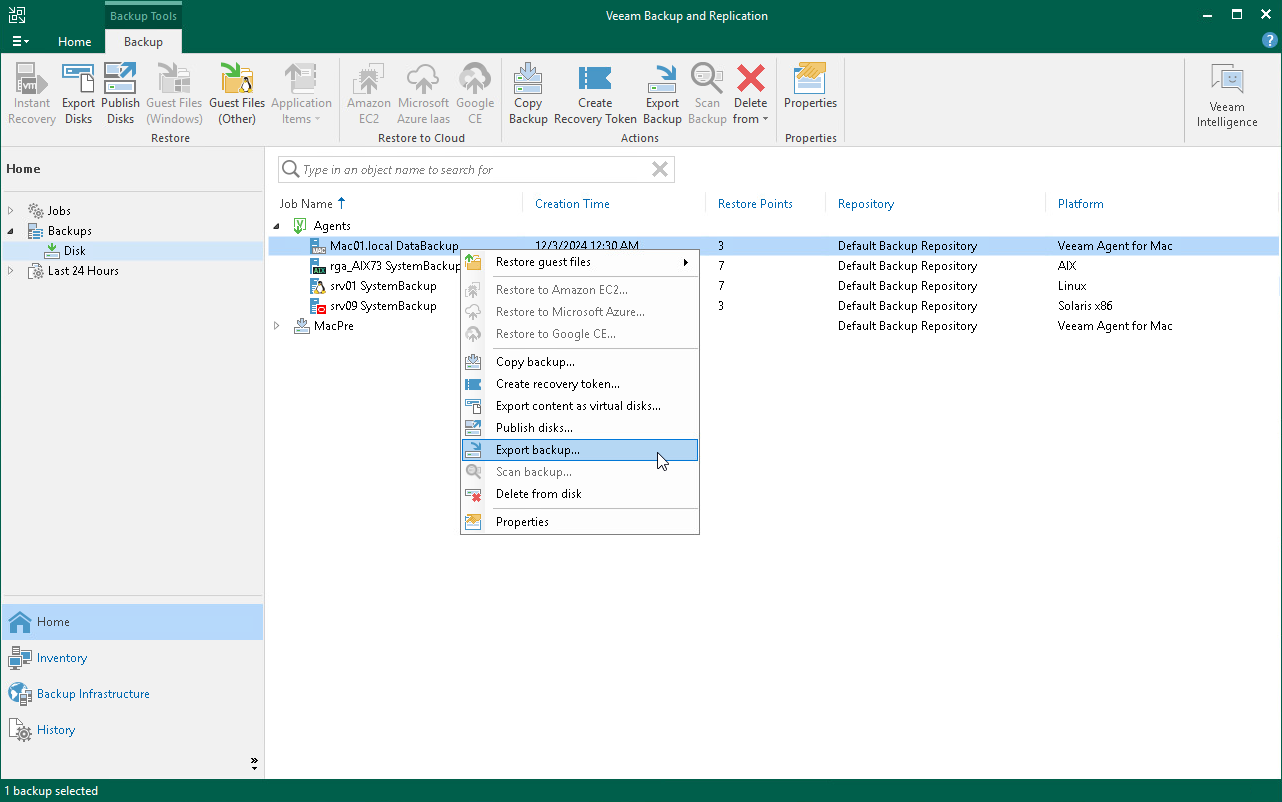Expand the MacPre backup node
Viewport: 1282px width, 802px height.
(x=277, y=325)
